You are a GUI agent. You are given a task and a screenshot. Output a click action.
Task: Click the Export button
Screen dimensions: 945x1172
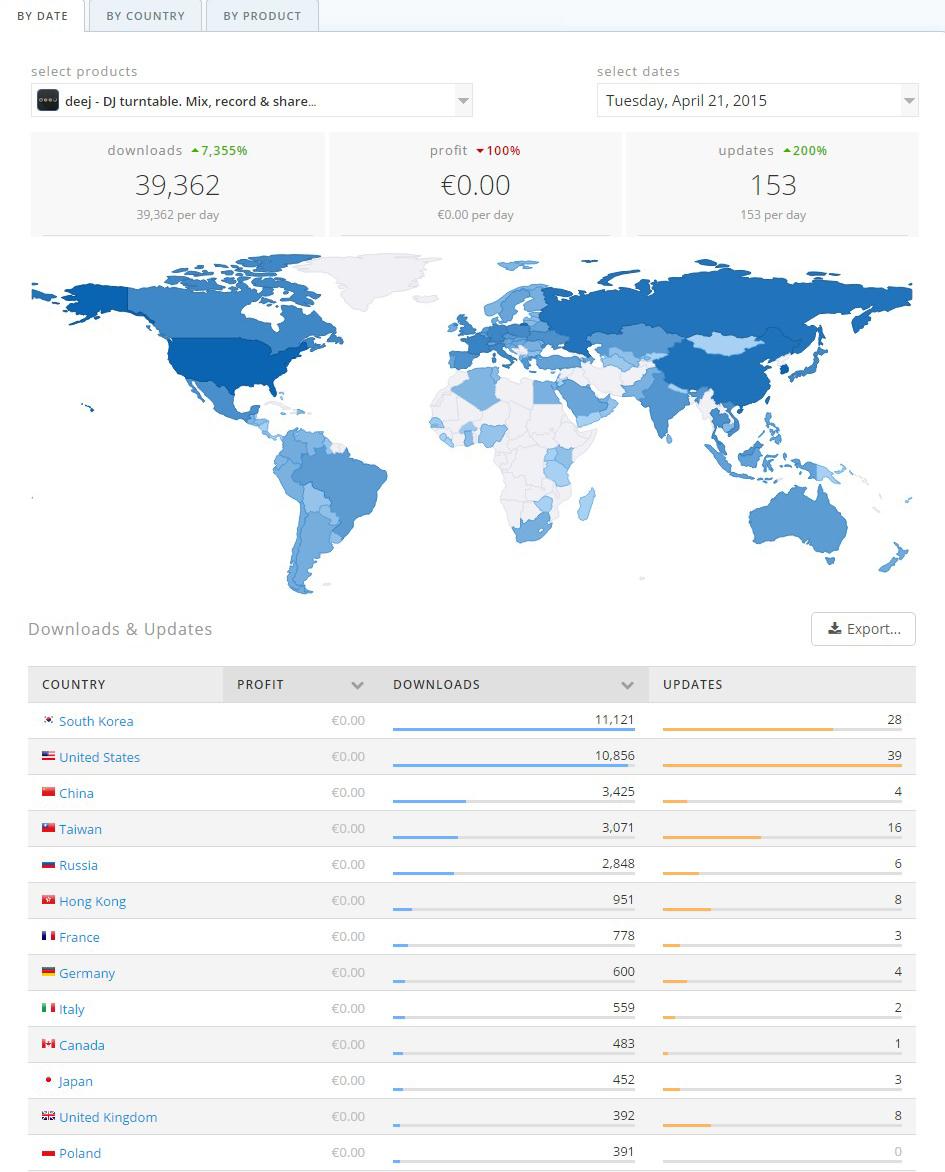tap(864, 629)
